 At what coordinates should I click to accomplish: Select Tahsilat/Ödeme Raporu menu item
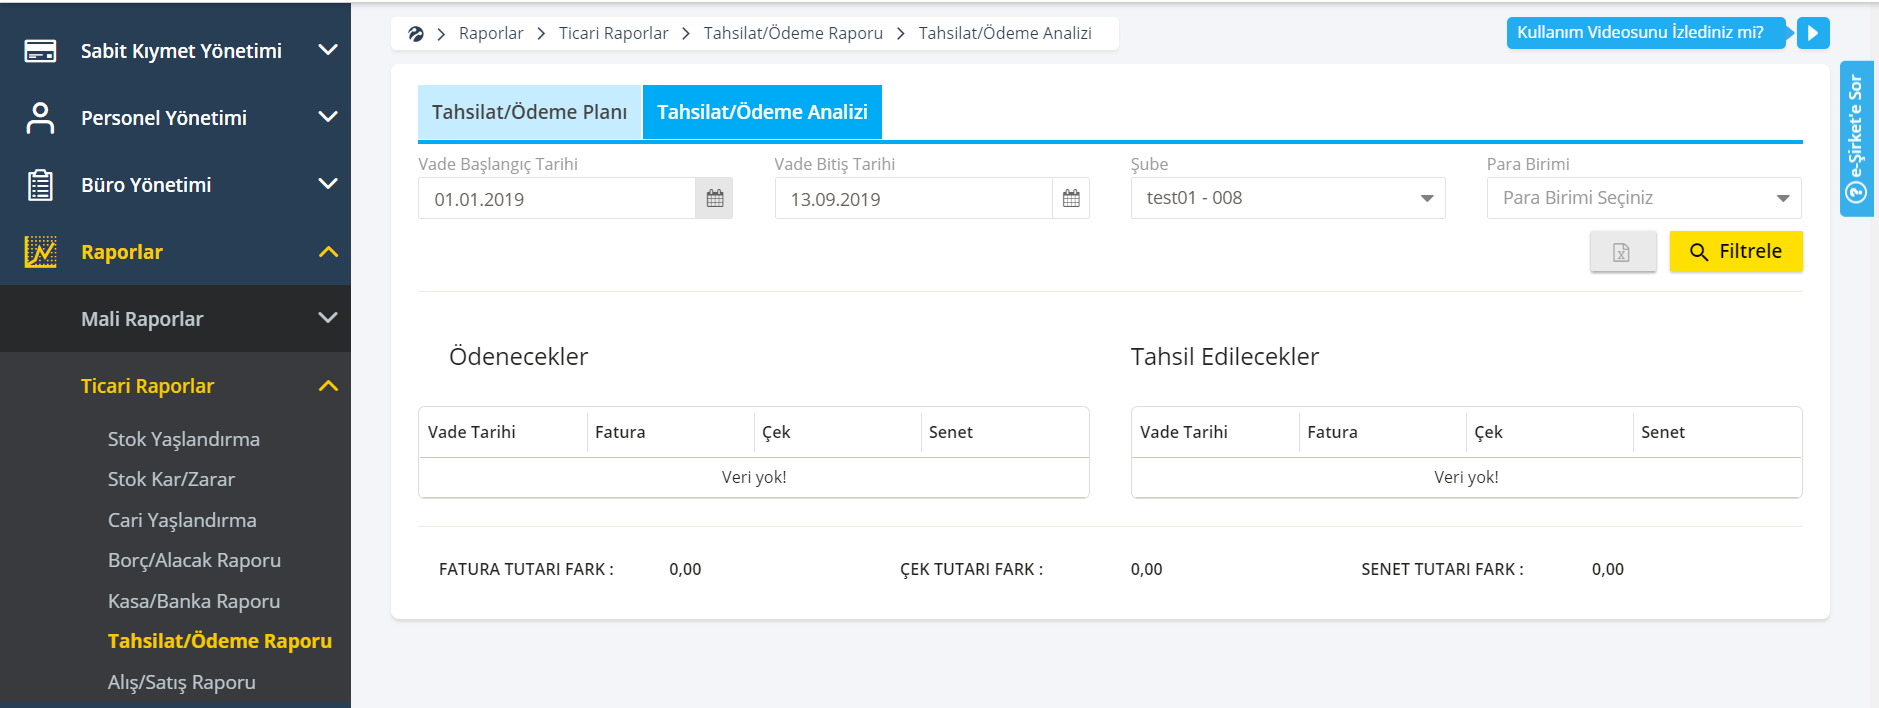coord(220,641)
